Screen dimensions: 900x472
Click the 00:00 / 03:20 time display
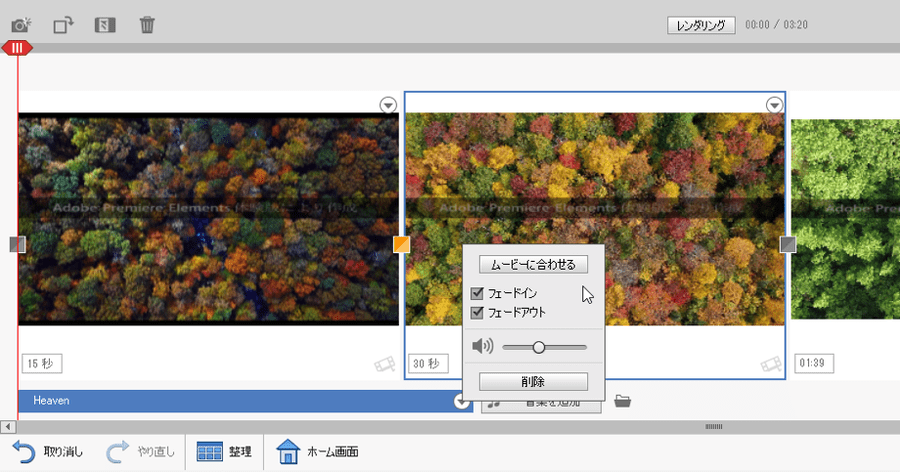[x=776, y=25]
